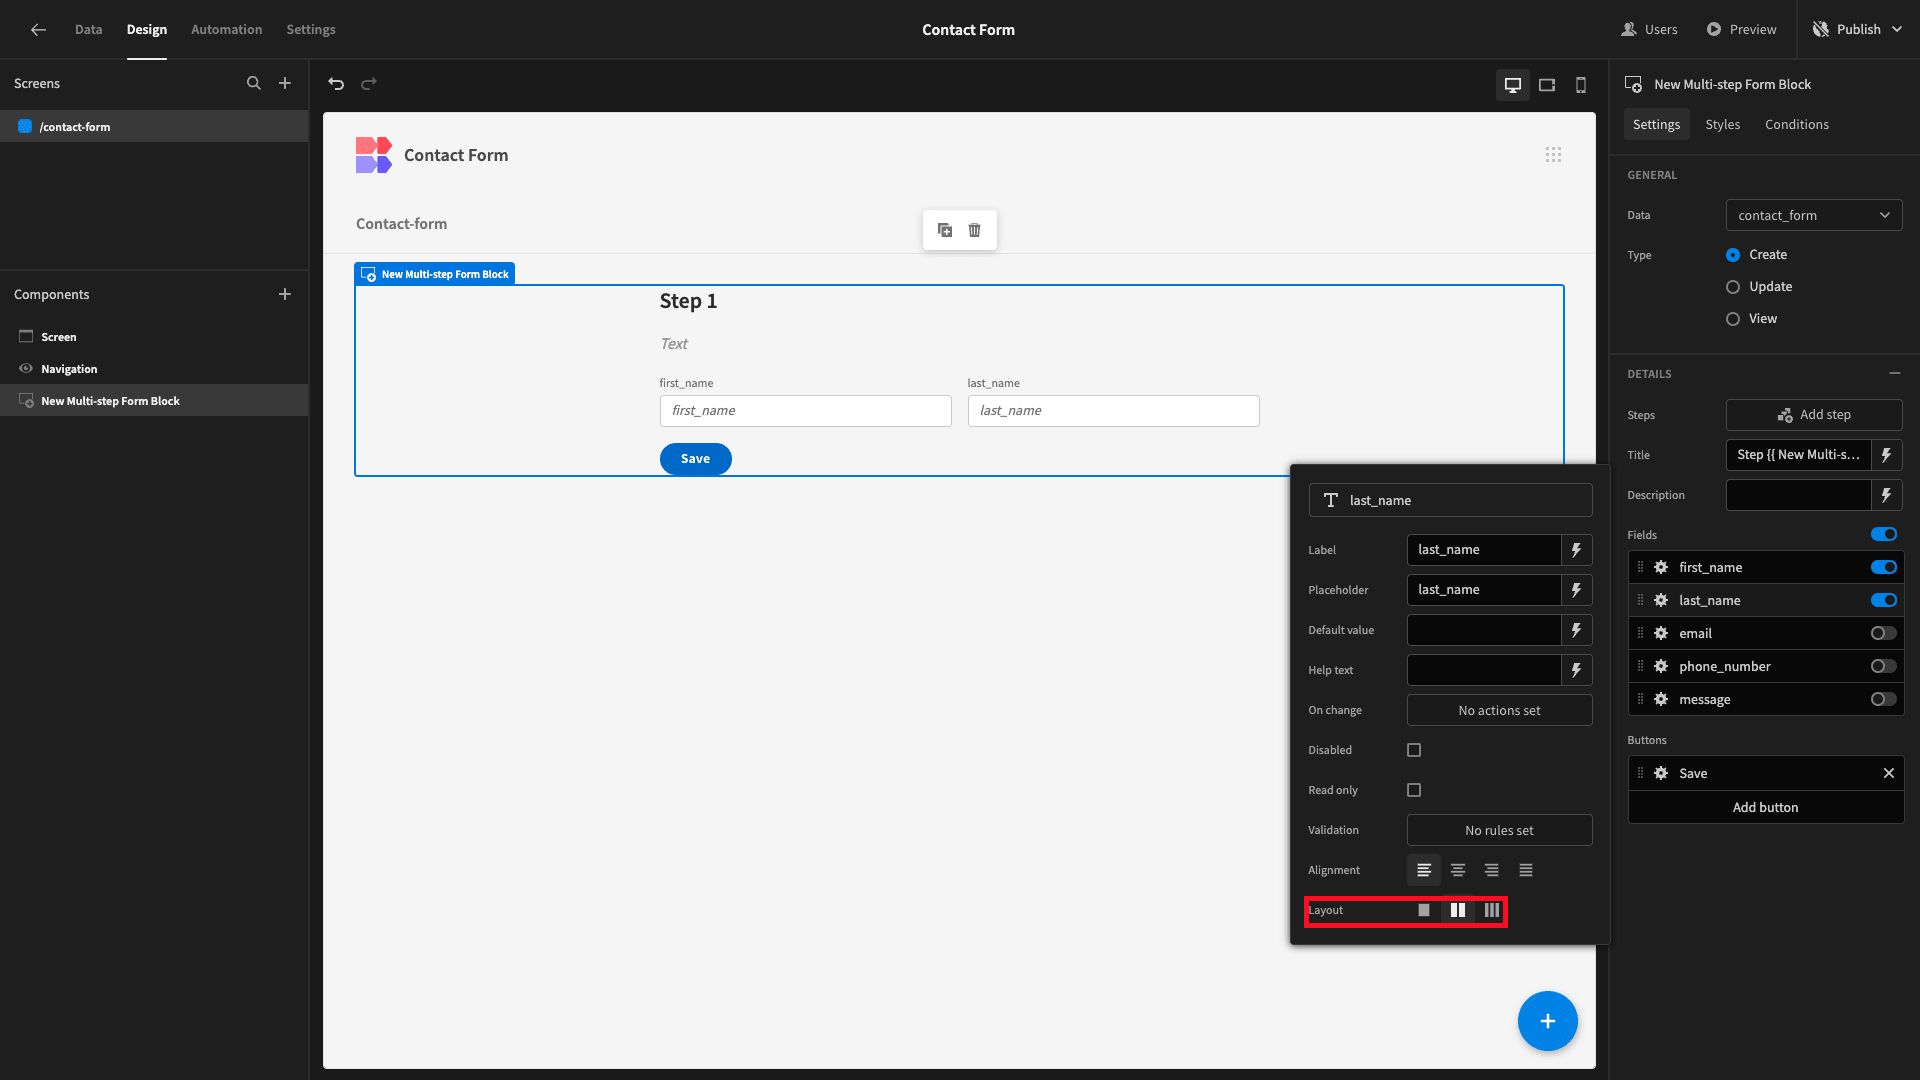
Task: Open settings gear for email field
Action: click(x=1661, y=633)
